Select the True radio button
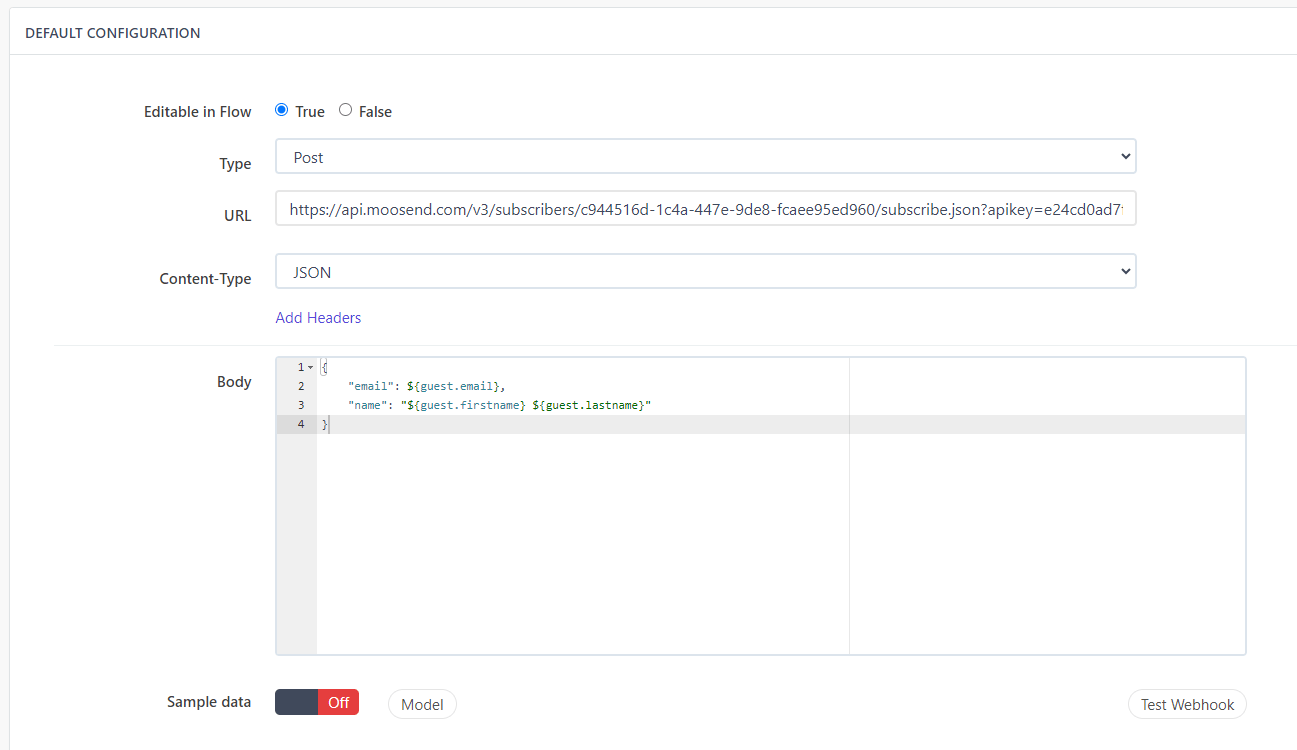Screen dimensions: 1297x750 tap(282, 110)
